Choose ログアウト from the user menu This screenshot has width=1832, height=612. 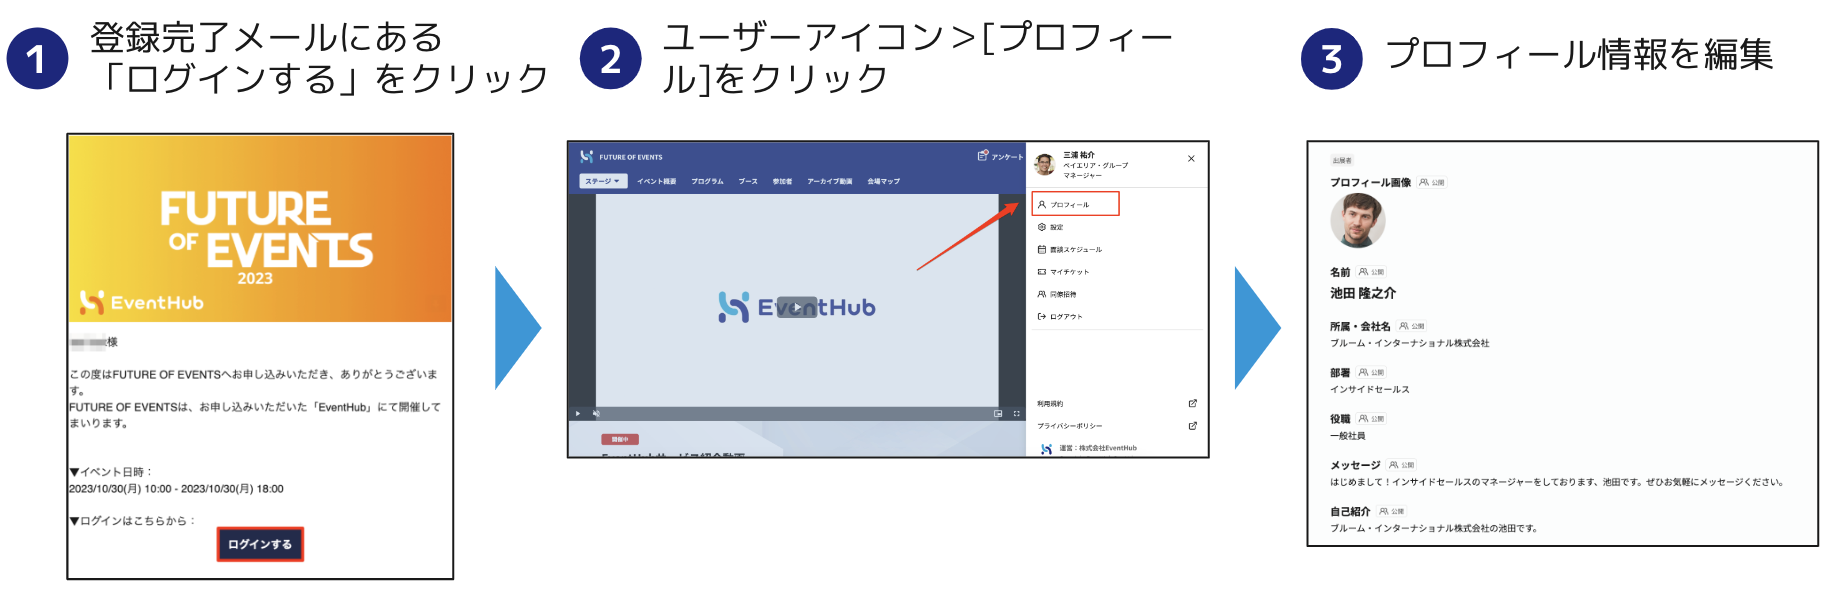1060,316
